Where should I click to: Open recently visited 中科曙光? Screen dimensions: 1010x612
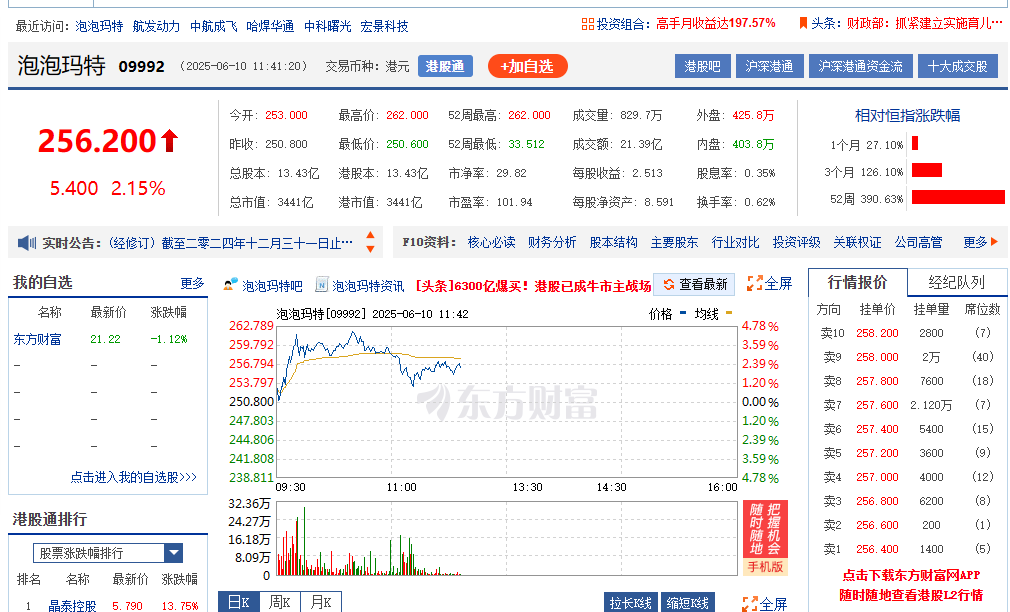point(328,26)
